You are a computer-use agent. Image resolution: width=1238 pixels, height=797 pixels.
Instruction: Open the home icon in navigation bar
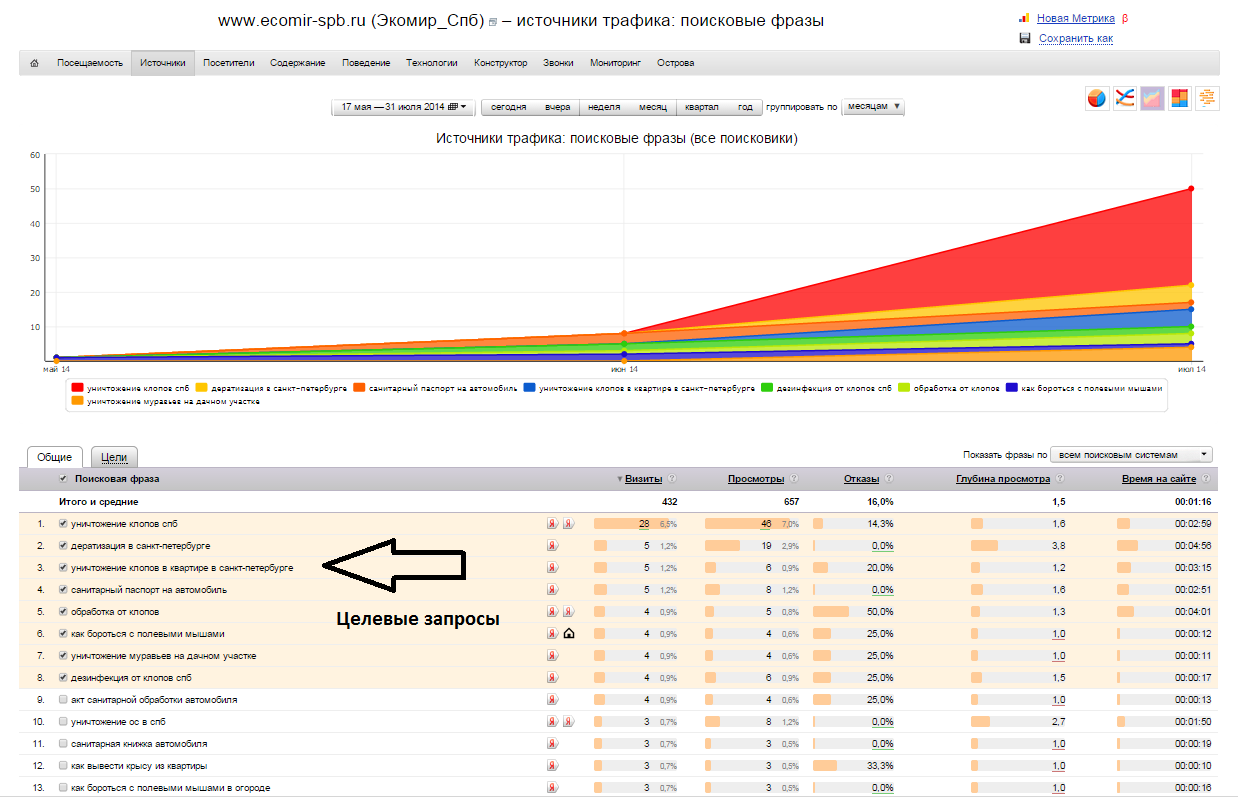pos(35,63)
